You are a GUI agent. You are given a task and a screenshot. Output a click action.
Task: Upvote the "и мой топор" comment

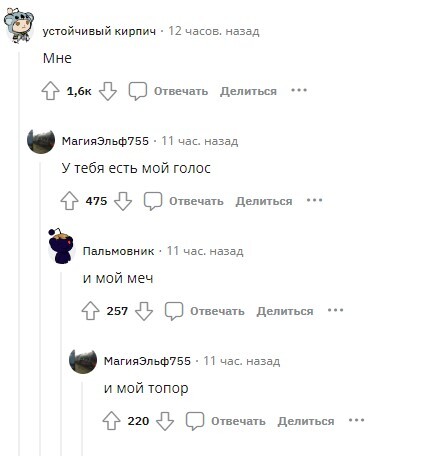tap(111, 421)
